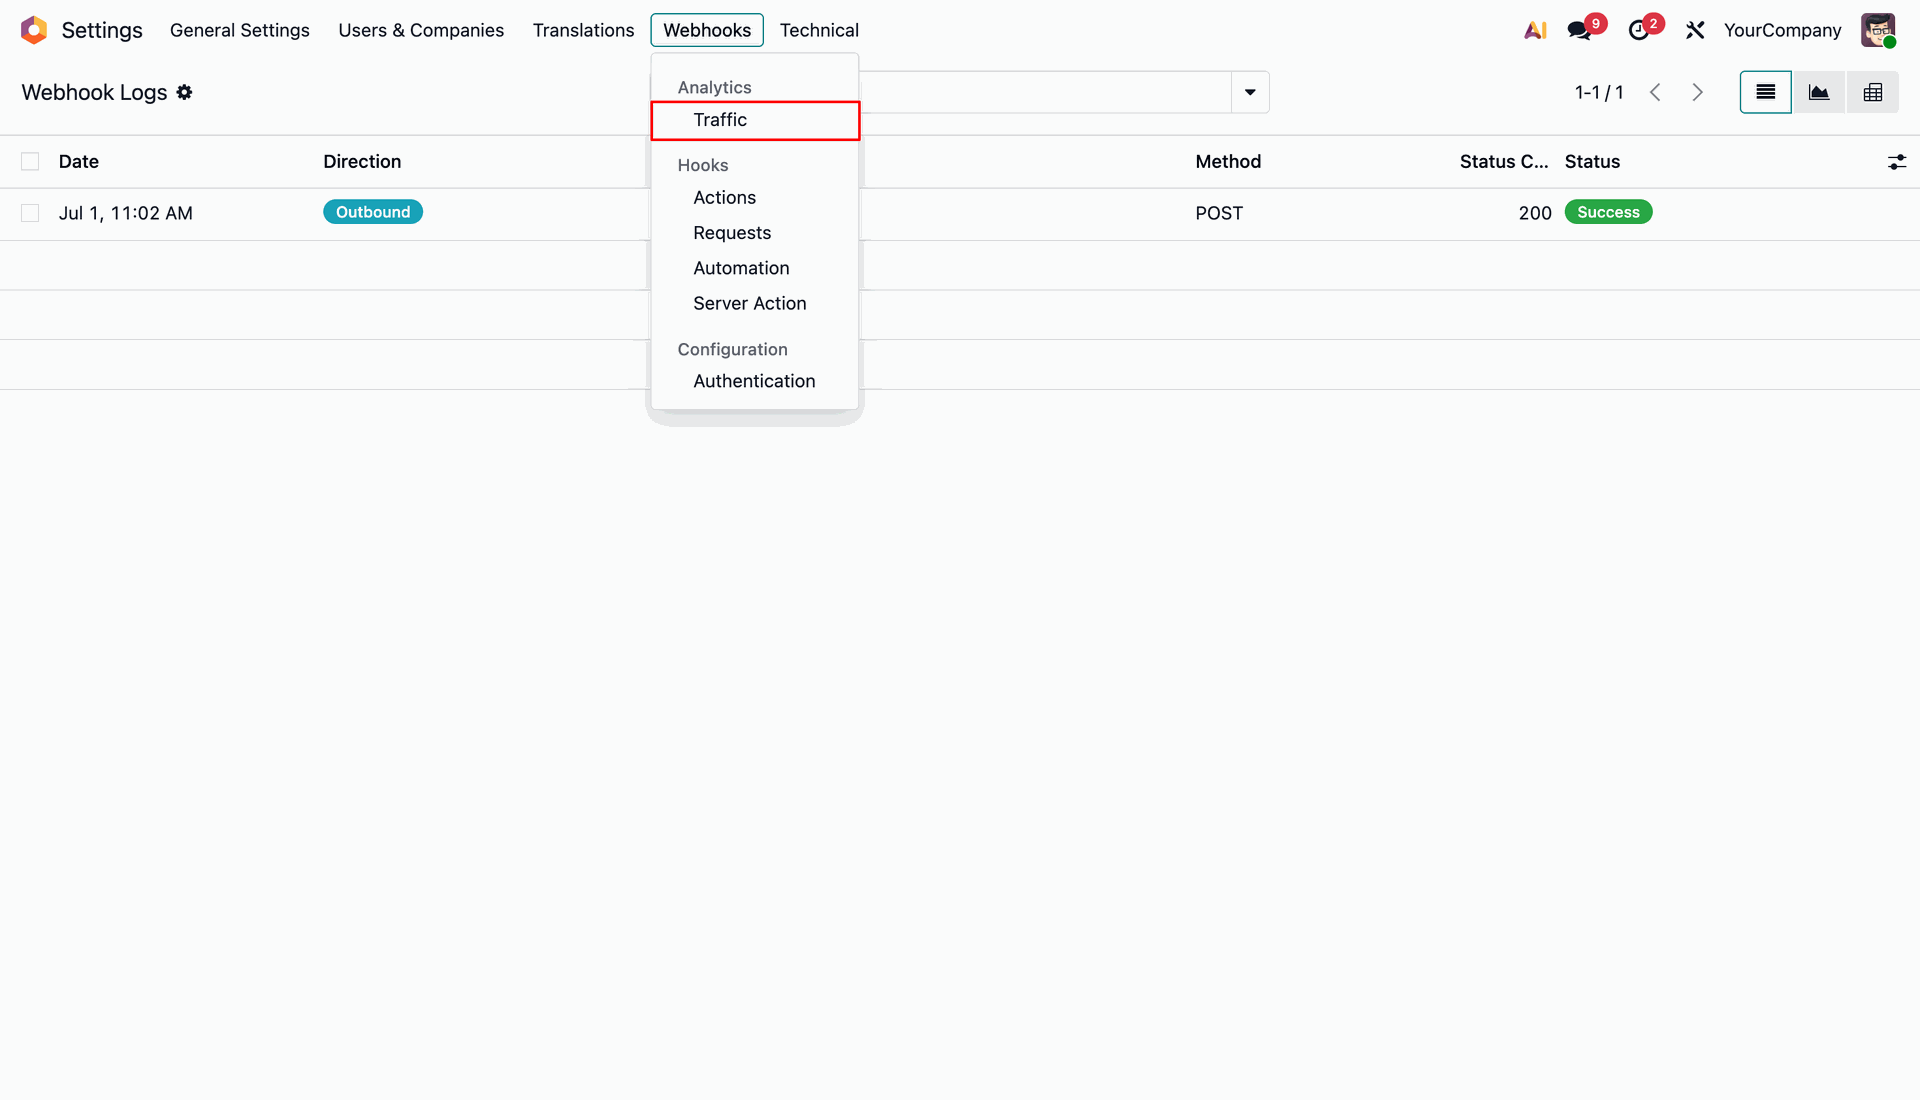Open YourCompany company switcher
The image size is (1920, 1100).
pos(1782,30)
